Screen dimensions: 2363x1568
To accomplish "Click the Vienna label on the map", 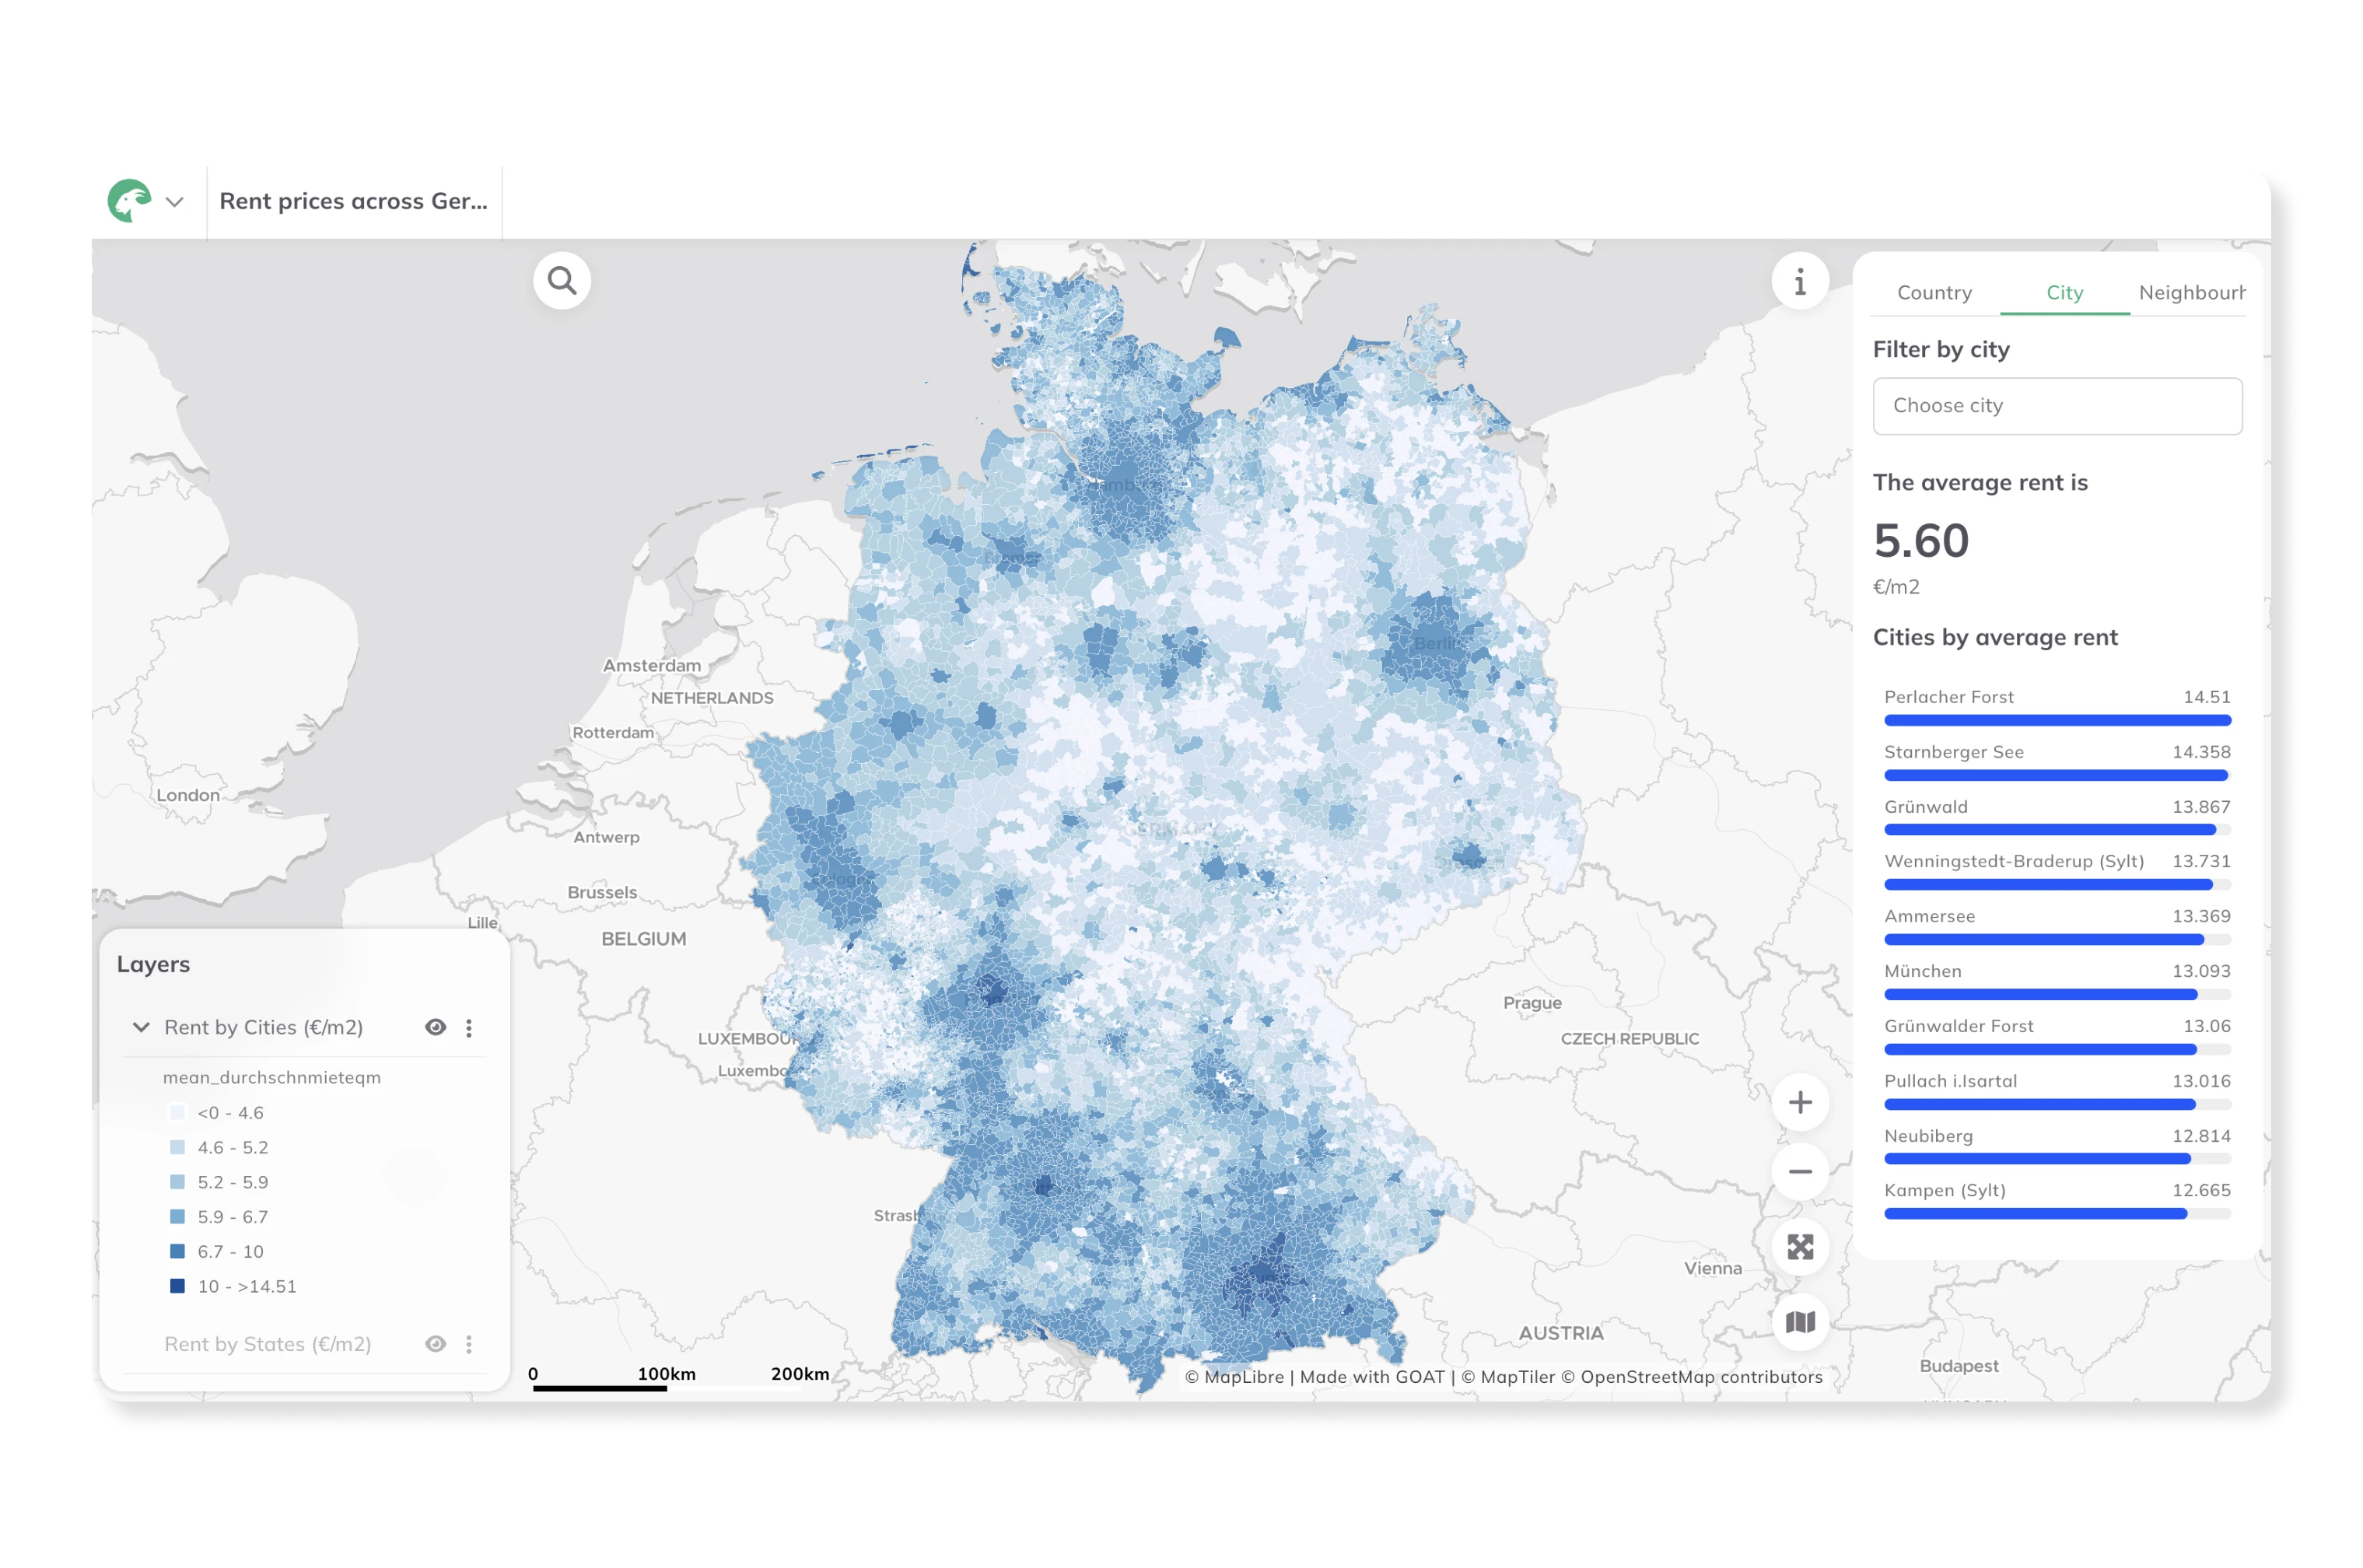I will coord(1712,1269).
